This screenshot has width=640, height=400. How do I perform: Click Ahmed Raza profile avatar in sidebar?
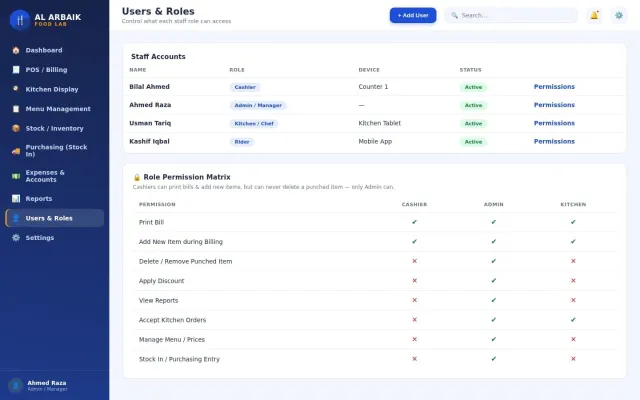click(16, 385)
